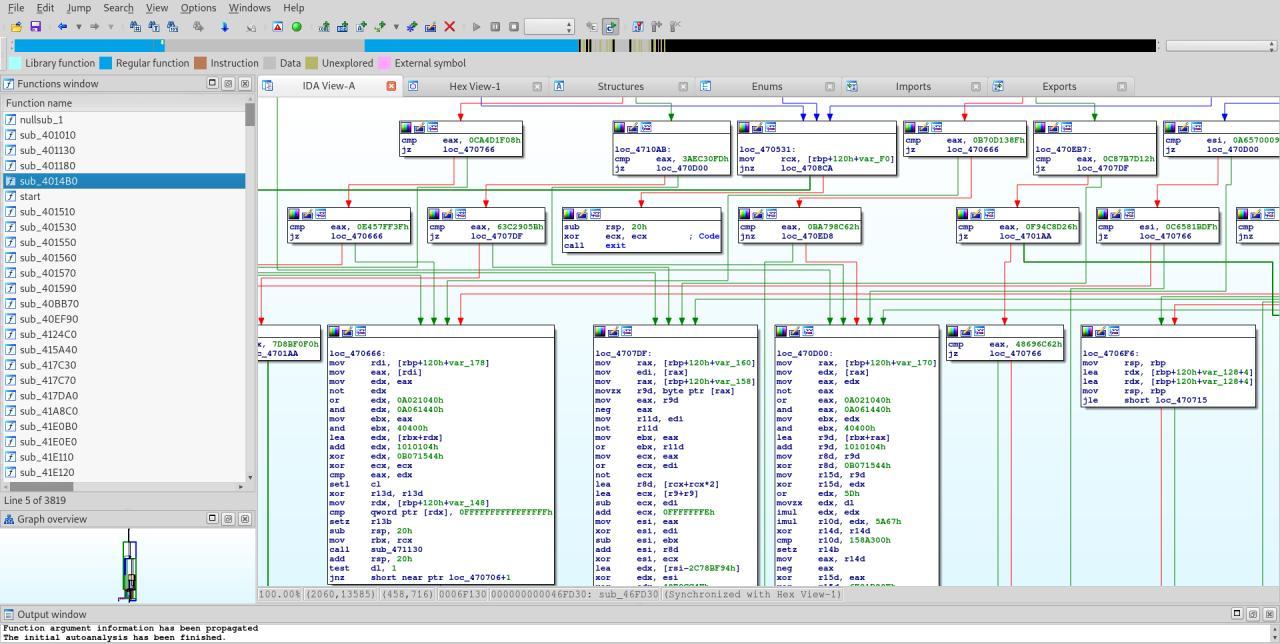
Task: Navigate forward with the blue right arrow icon
Action: point(94,25)
